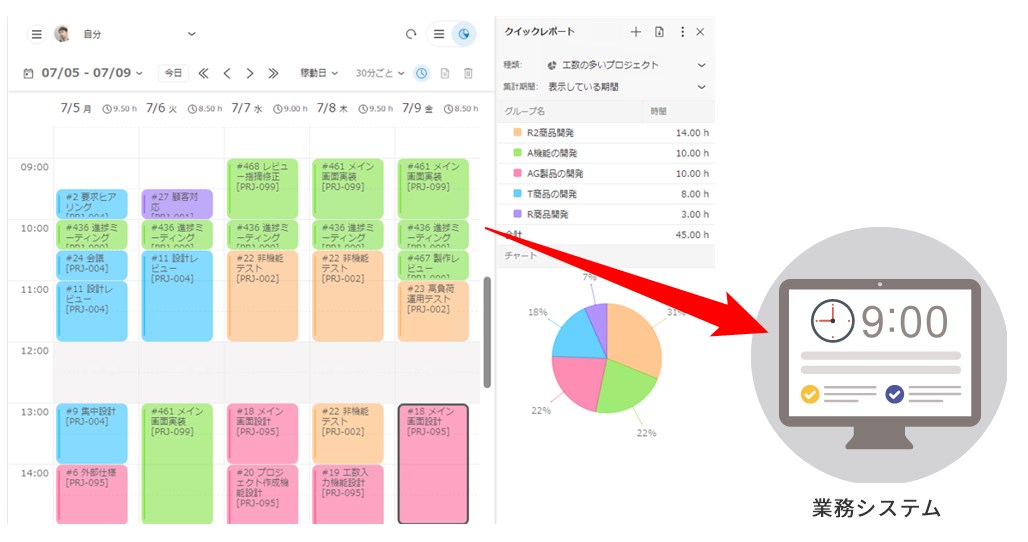The width and height of the screenshot is (1028, 542).
Task: Toggle the pie chart report view button
Action: tap(464, 34)
